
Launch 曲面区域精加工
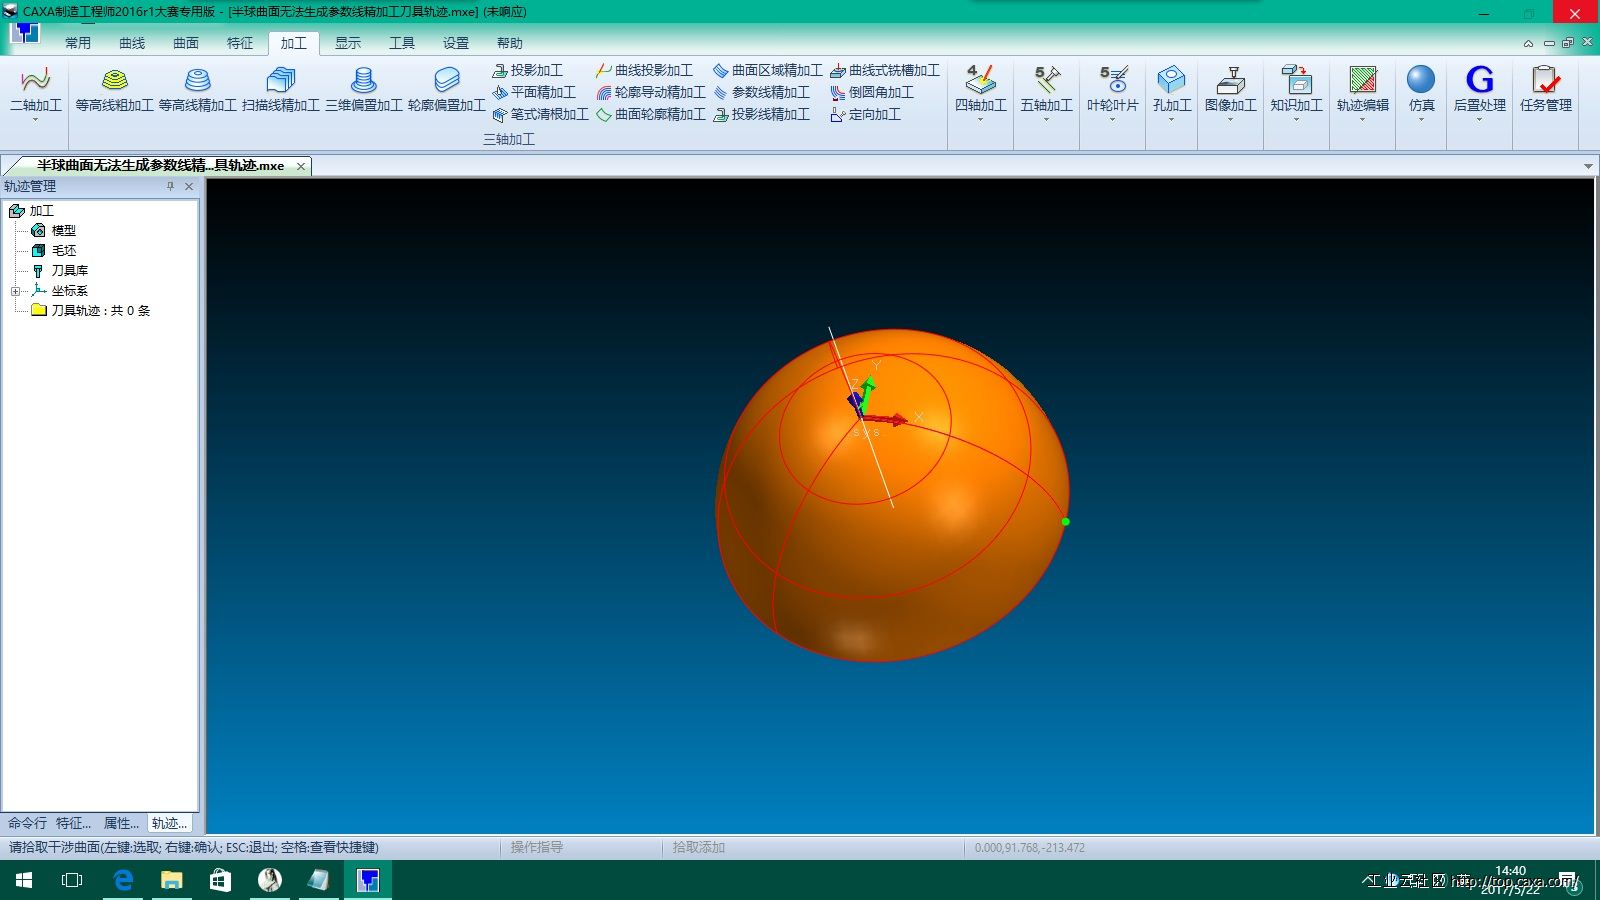pos(767,70)
